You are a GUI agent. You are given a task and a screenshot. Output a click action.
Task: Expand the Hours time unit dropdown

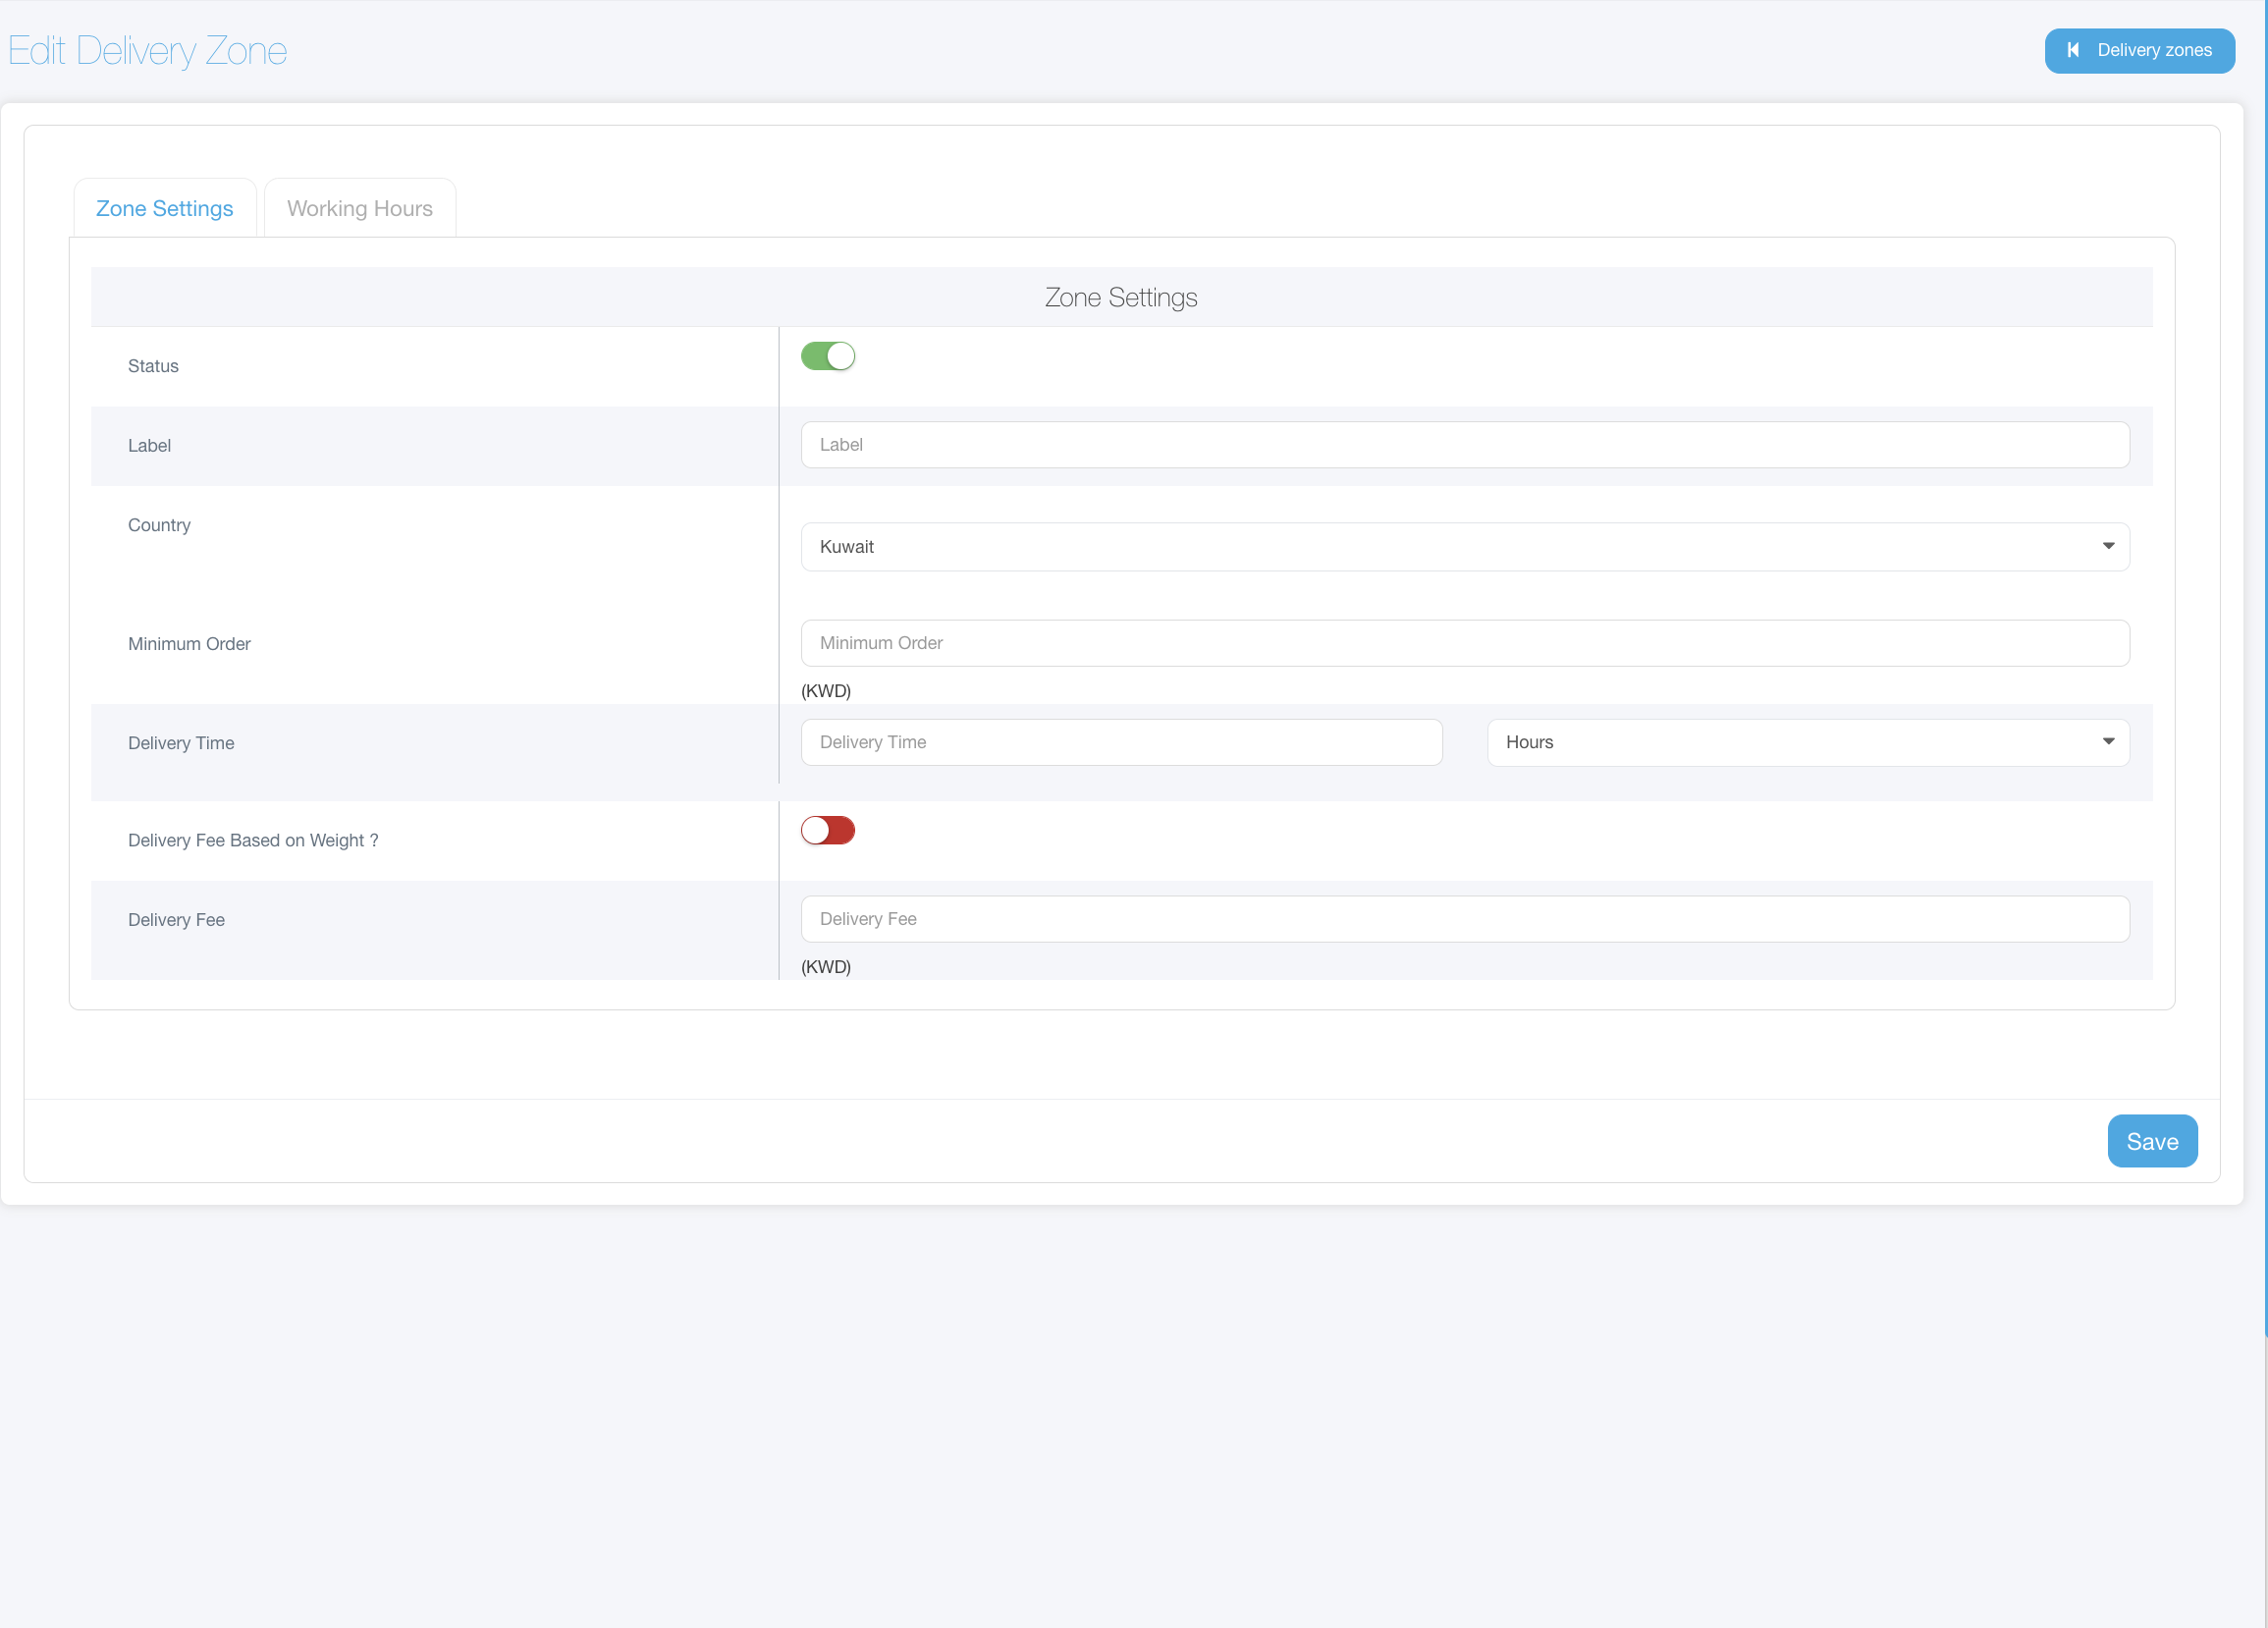click(x=1807, y=742)
